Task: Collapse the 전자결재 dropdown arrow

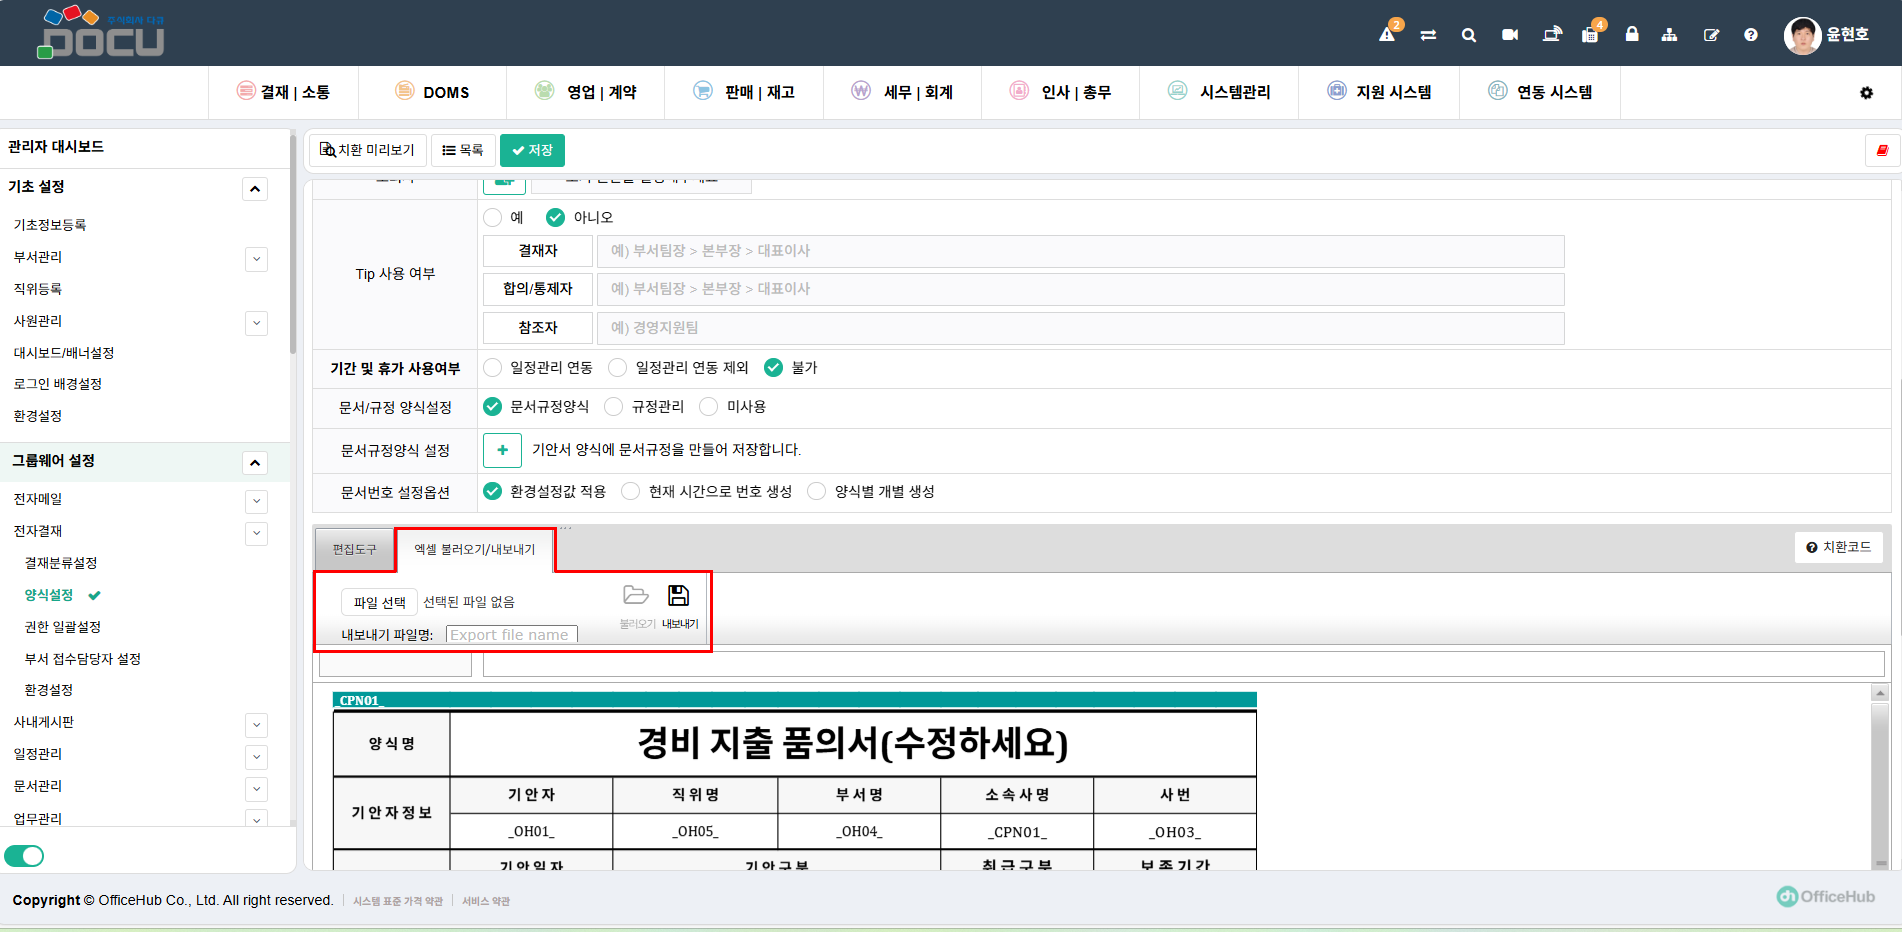Action: tap(257, 533)
